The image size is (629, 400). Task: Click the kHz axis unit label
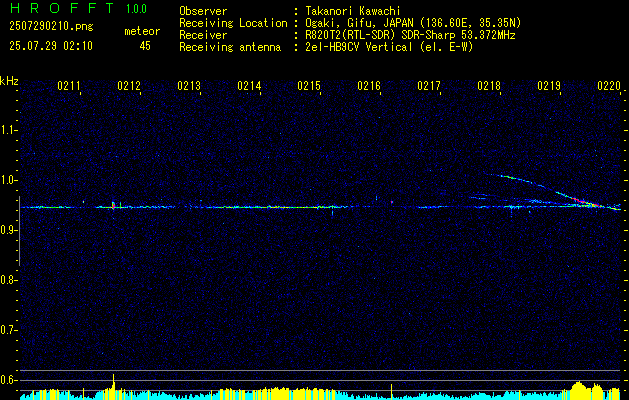pyautogui.click(x=9, y=81)
